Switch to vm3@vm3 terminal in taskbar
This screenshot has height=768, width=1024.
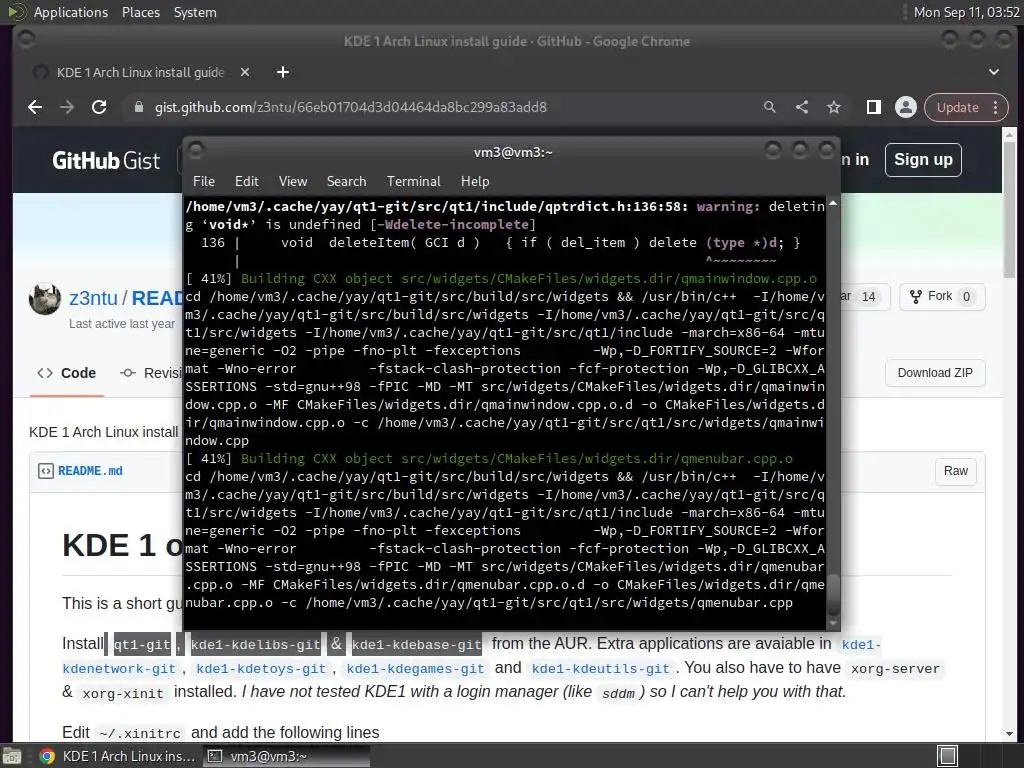tap(285, 756)
